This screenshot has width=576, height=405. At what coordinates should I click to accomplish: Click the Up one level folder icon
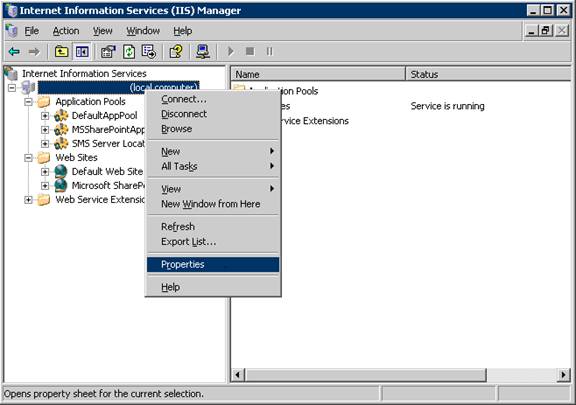(x=61, y=51)
